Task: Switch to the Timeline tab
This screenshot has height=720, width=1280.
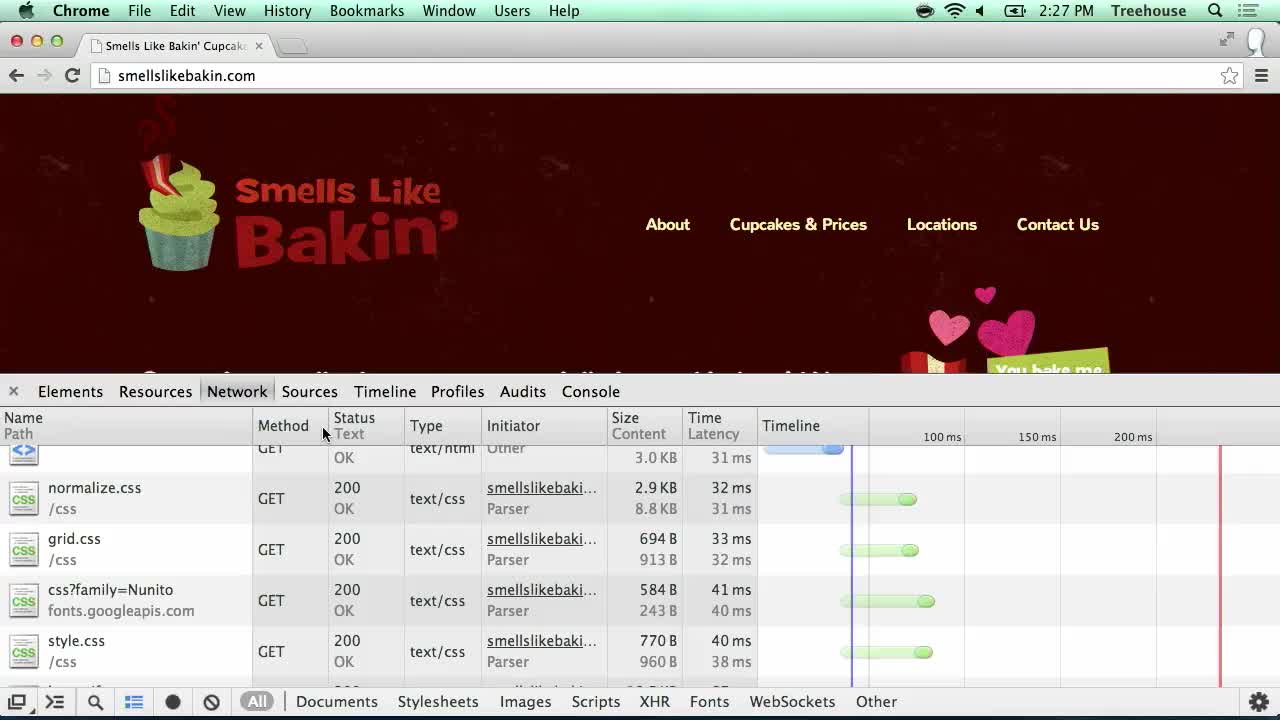Action: [x=385, y=392]
